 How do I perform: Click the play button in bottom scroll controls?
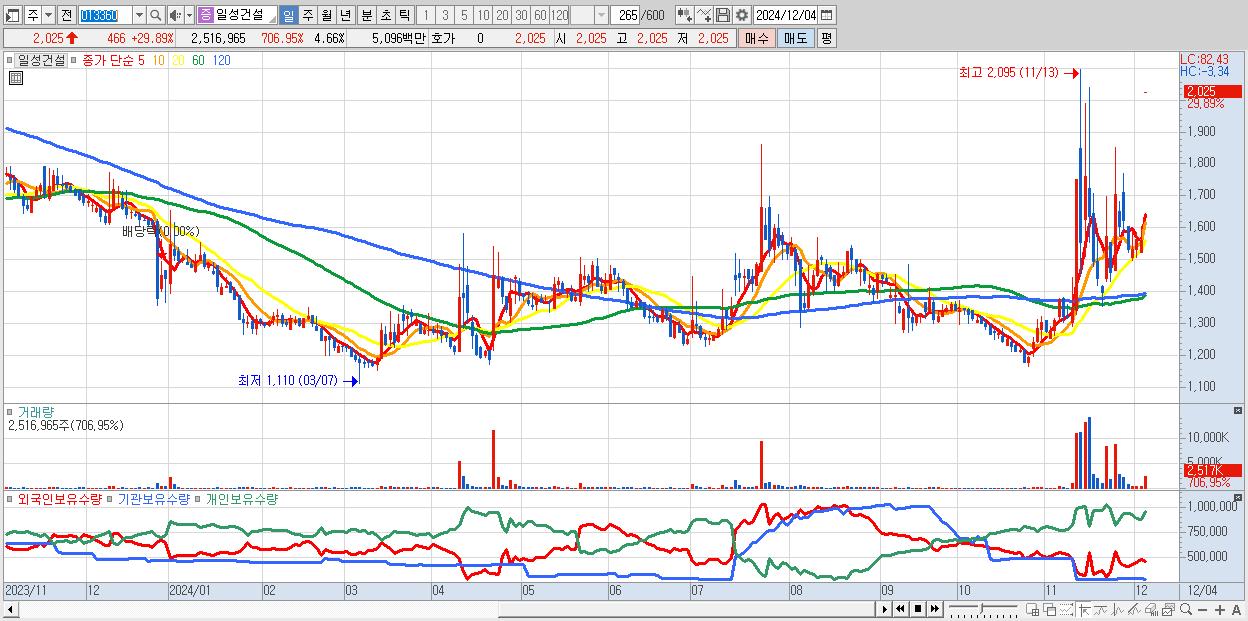tap(885, 609)
